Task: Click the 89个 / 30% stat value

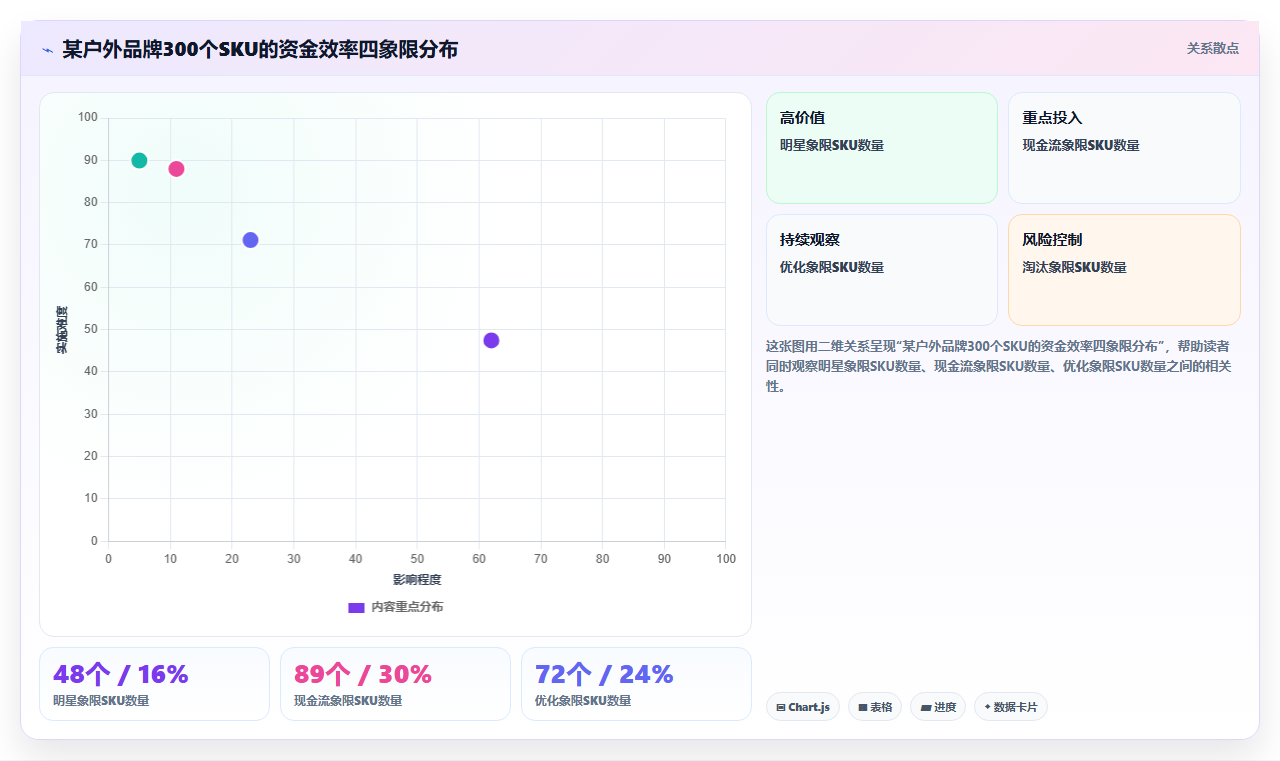Action: [x=362, y=674]
